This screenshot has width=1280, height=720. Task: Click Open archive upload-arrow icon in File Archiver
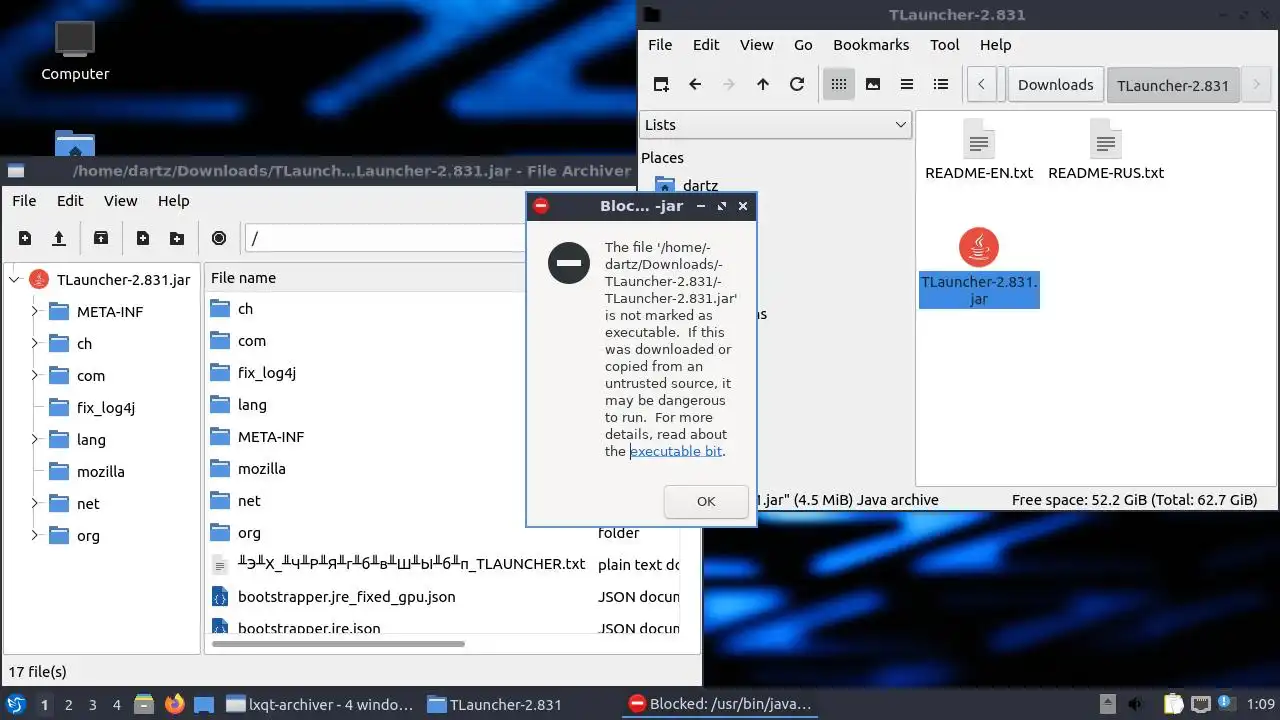click(x=59, y=238)
